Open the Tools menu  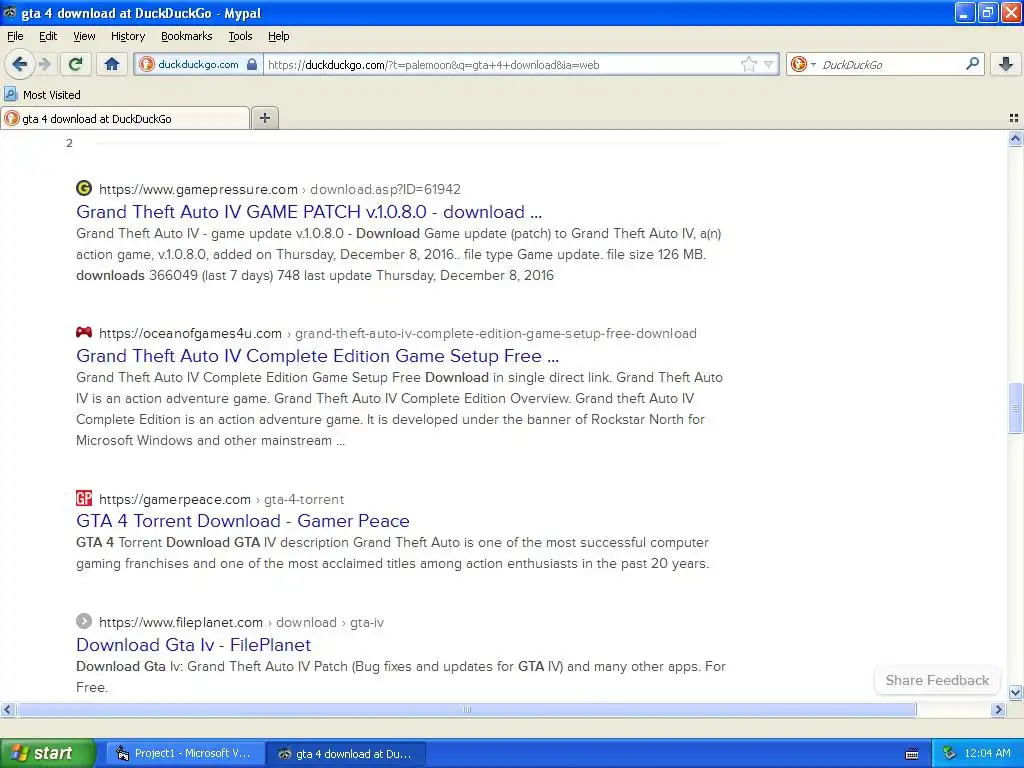click(x=240, y=36)
